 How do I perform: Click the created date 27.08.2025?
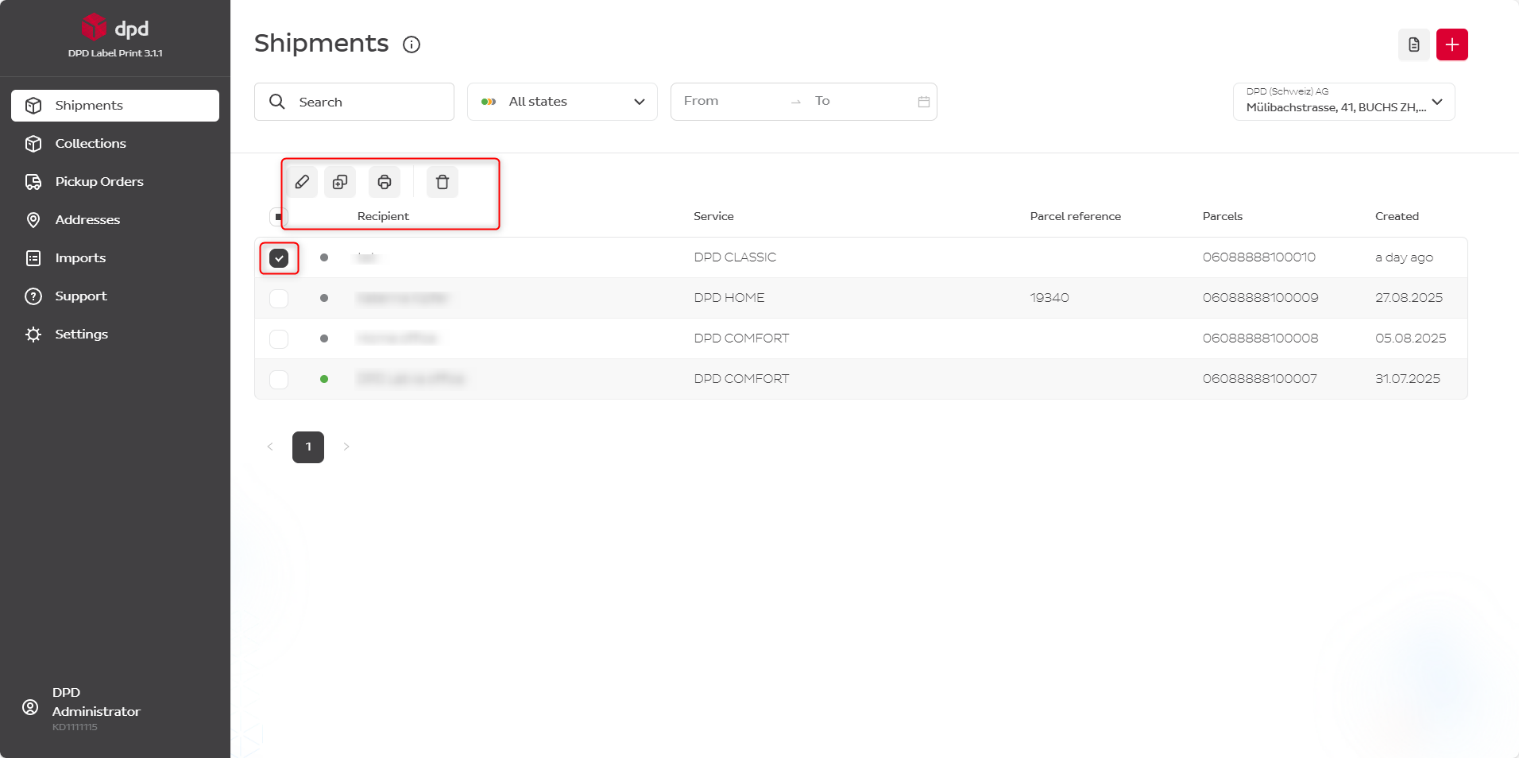click(x=1409, y=298)
